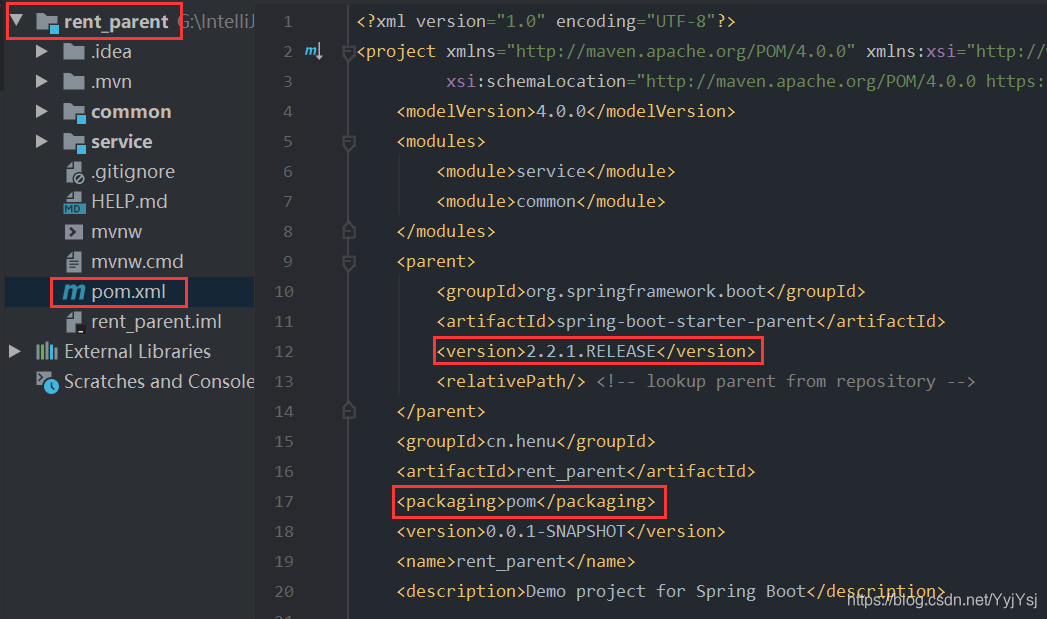Click the version 2.2.1.RELEASE line
1047x619 pixels.
pos(596,351)
